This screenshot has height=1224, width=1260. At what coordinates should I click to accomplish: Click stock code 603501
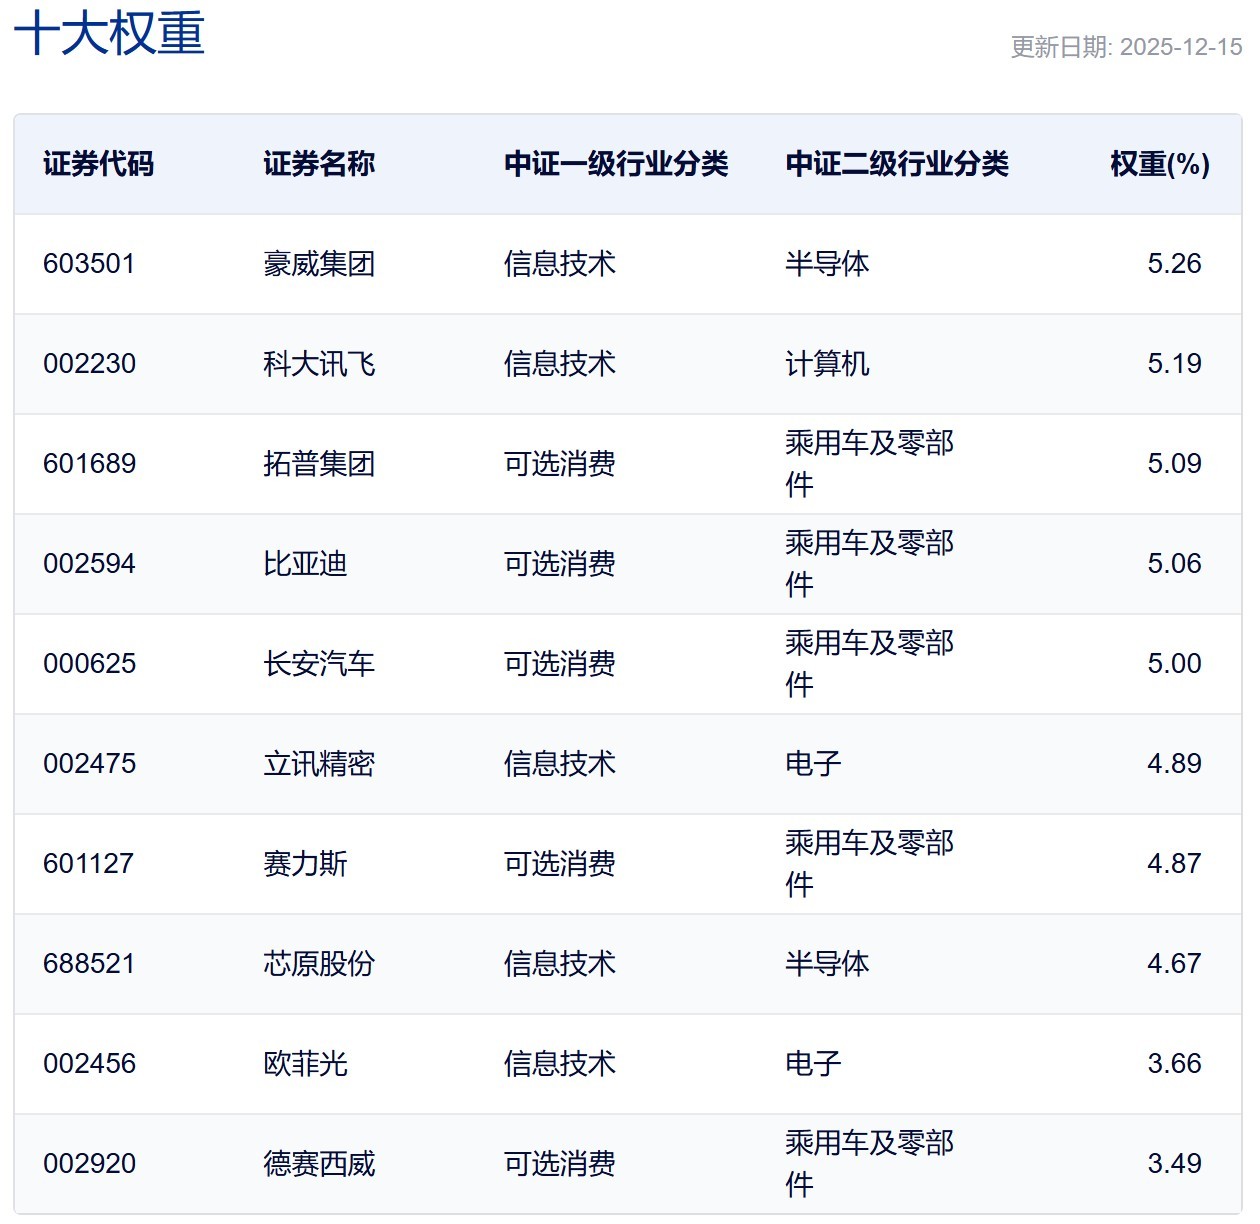[x=89, y=264]
